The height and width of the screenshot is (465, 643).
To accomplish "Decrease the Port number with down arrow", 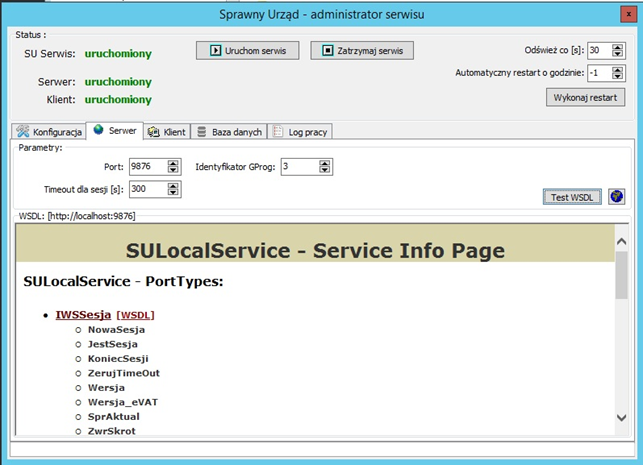I will tap(173, 170).
